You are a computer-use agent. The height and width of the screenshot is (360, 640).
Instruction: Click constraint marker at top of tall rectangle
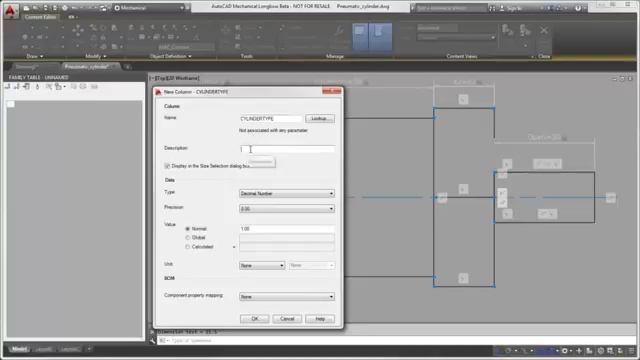(463, 99)
